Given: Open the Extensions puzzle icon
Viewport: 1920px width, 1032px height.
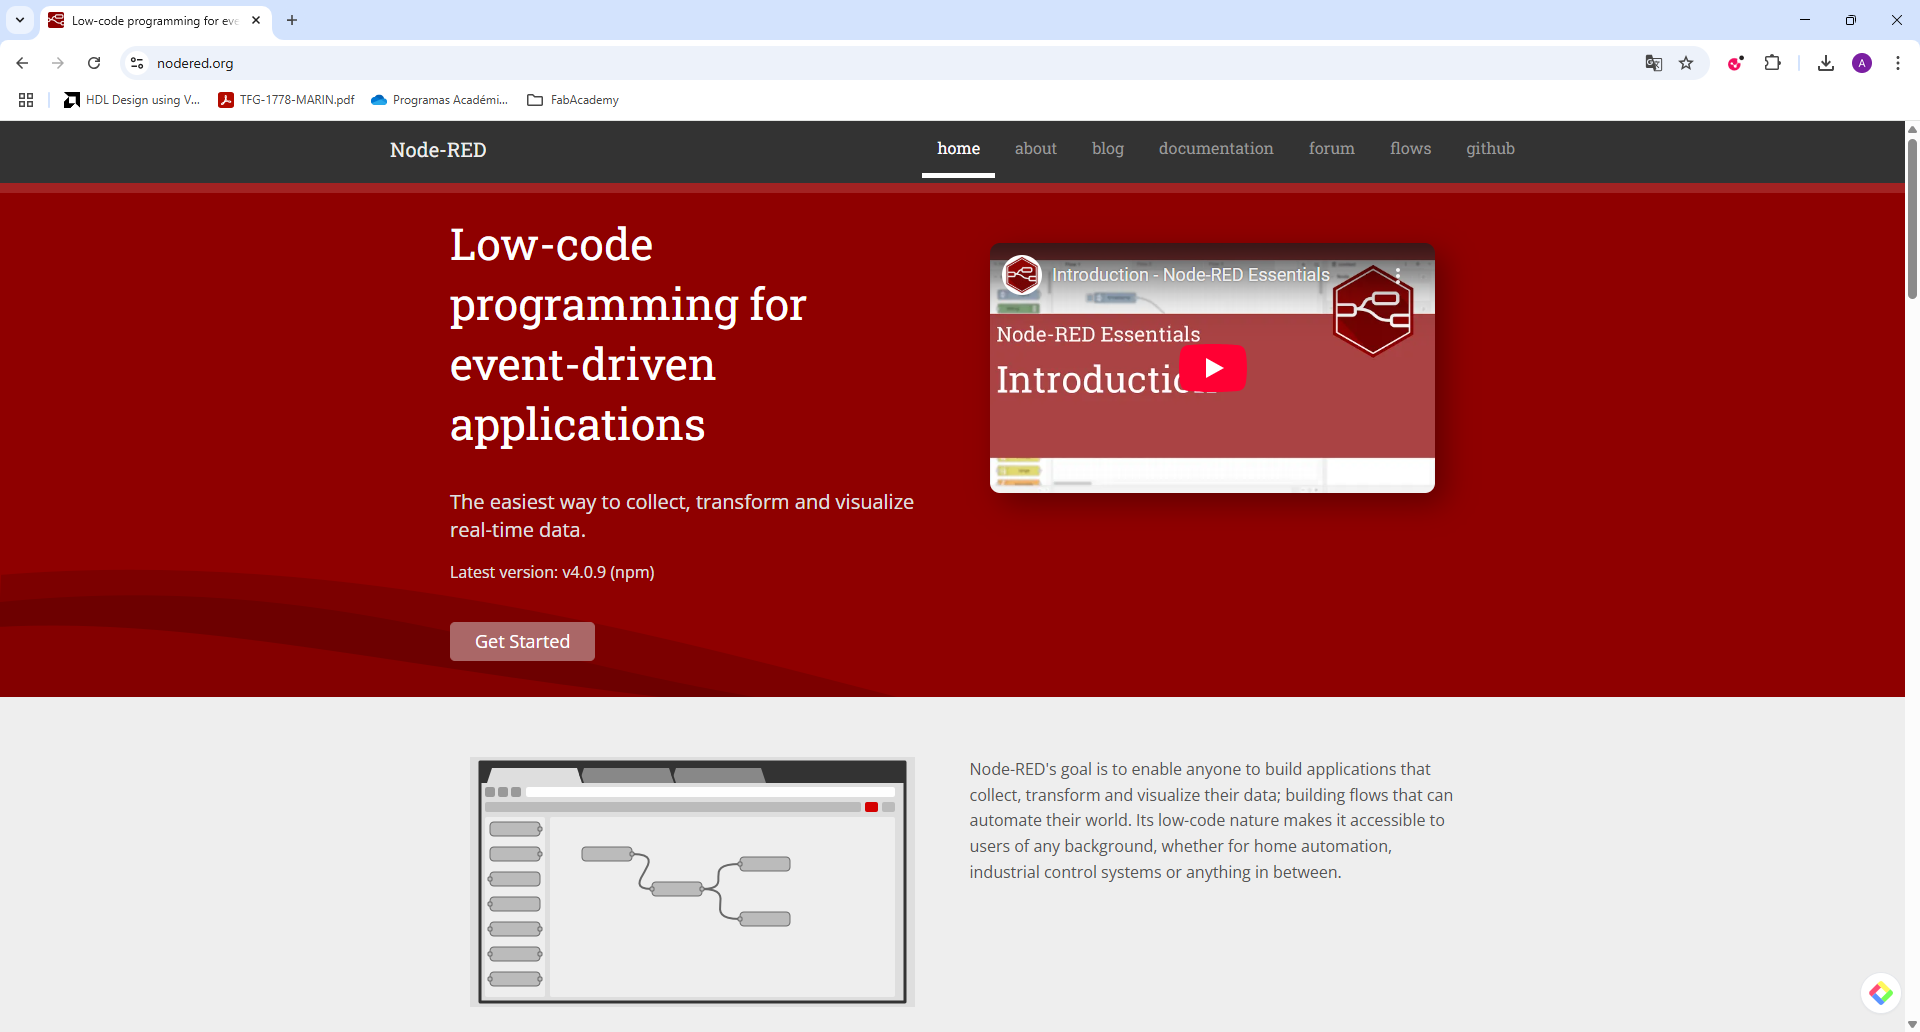Looking at the screenshot, I should (1772, 63).
